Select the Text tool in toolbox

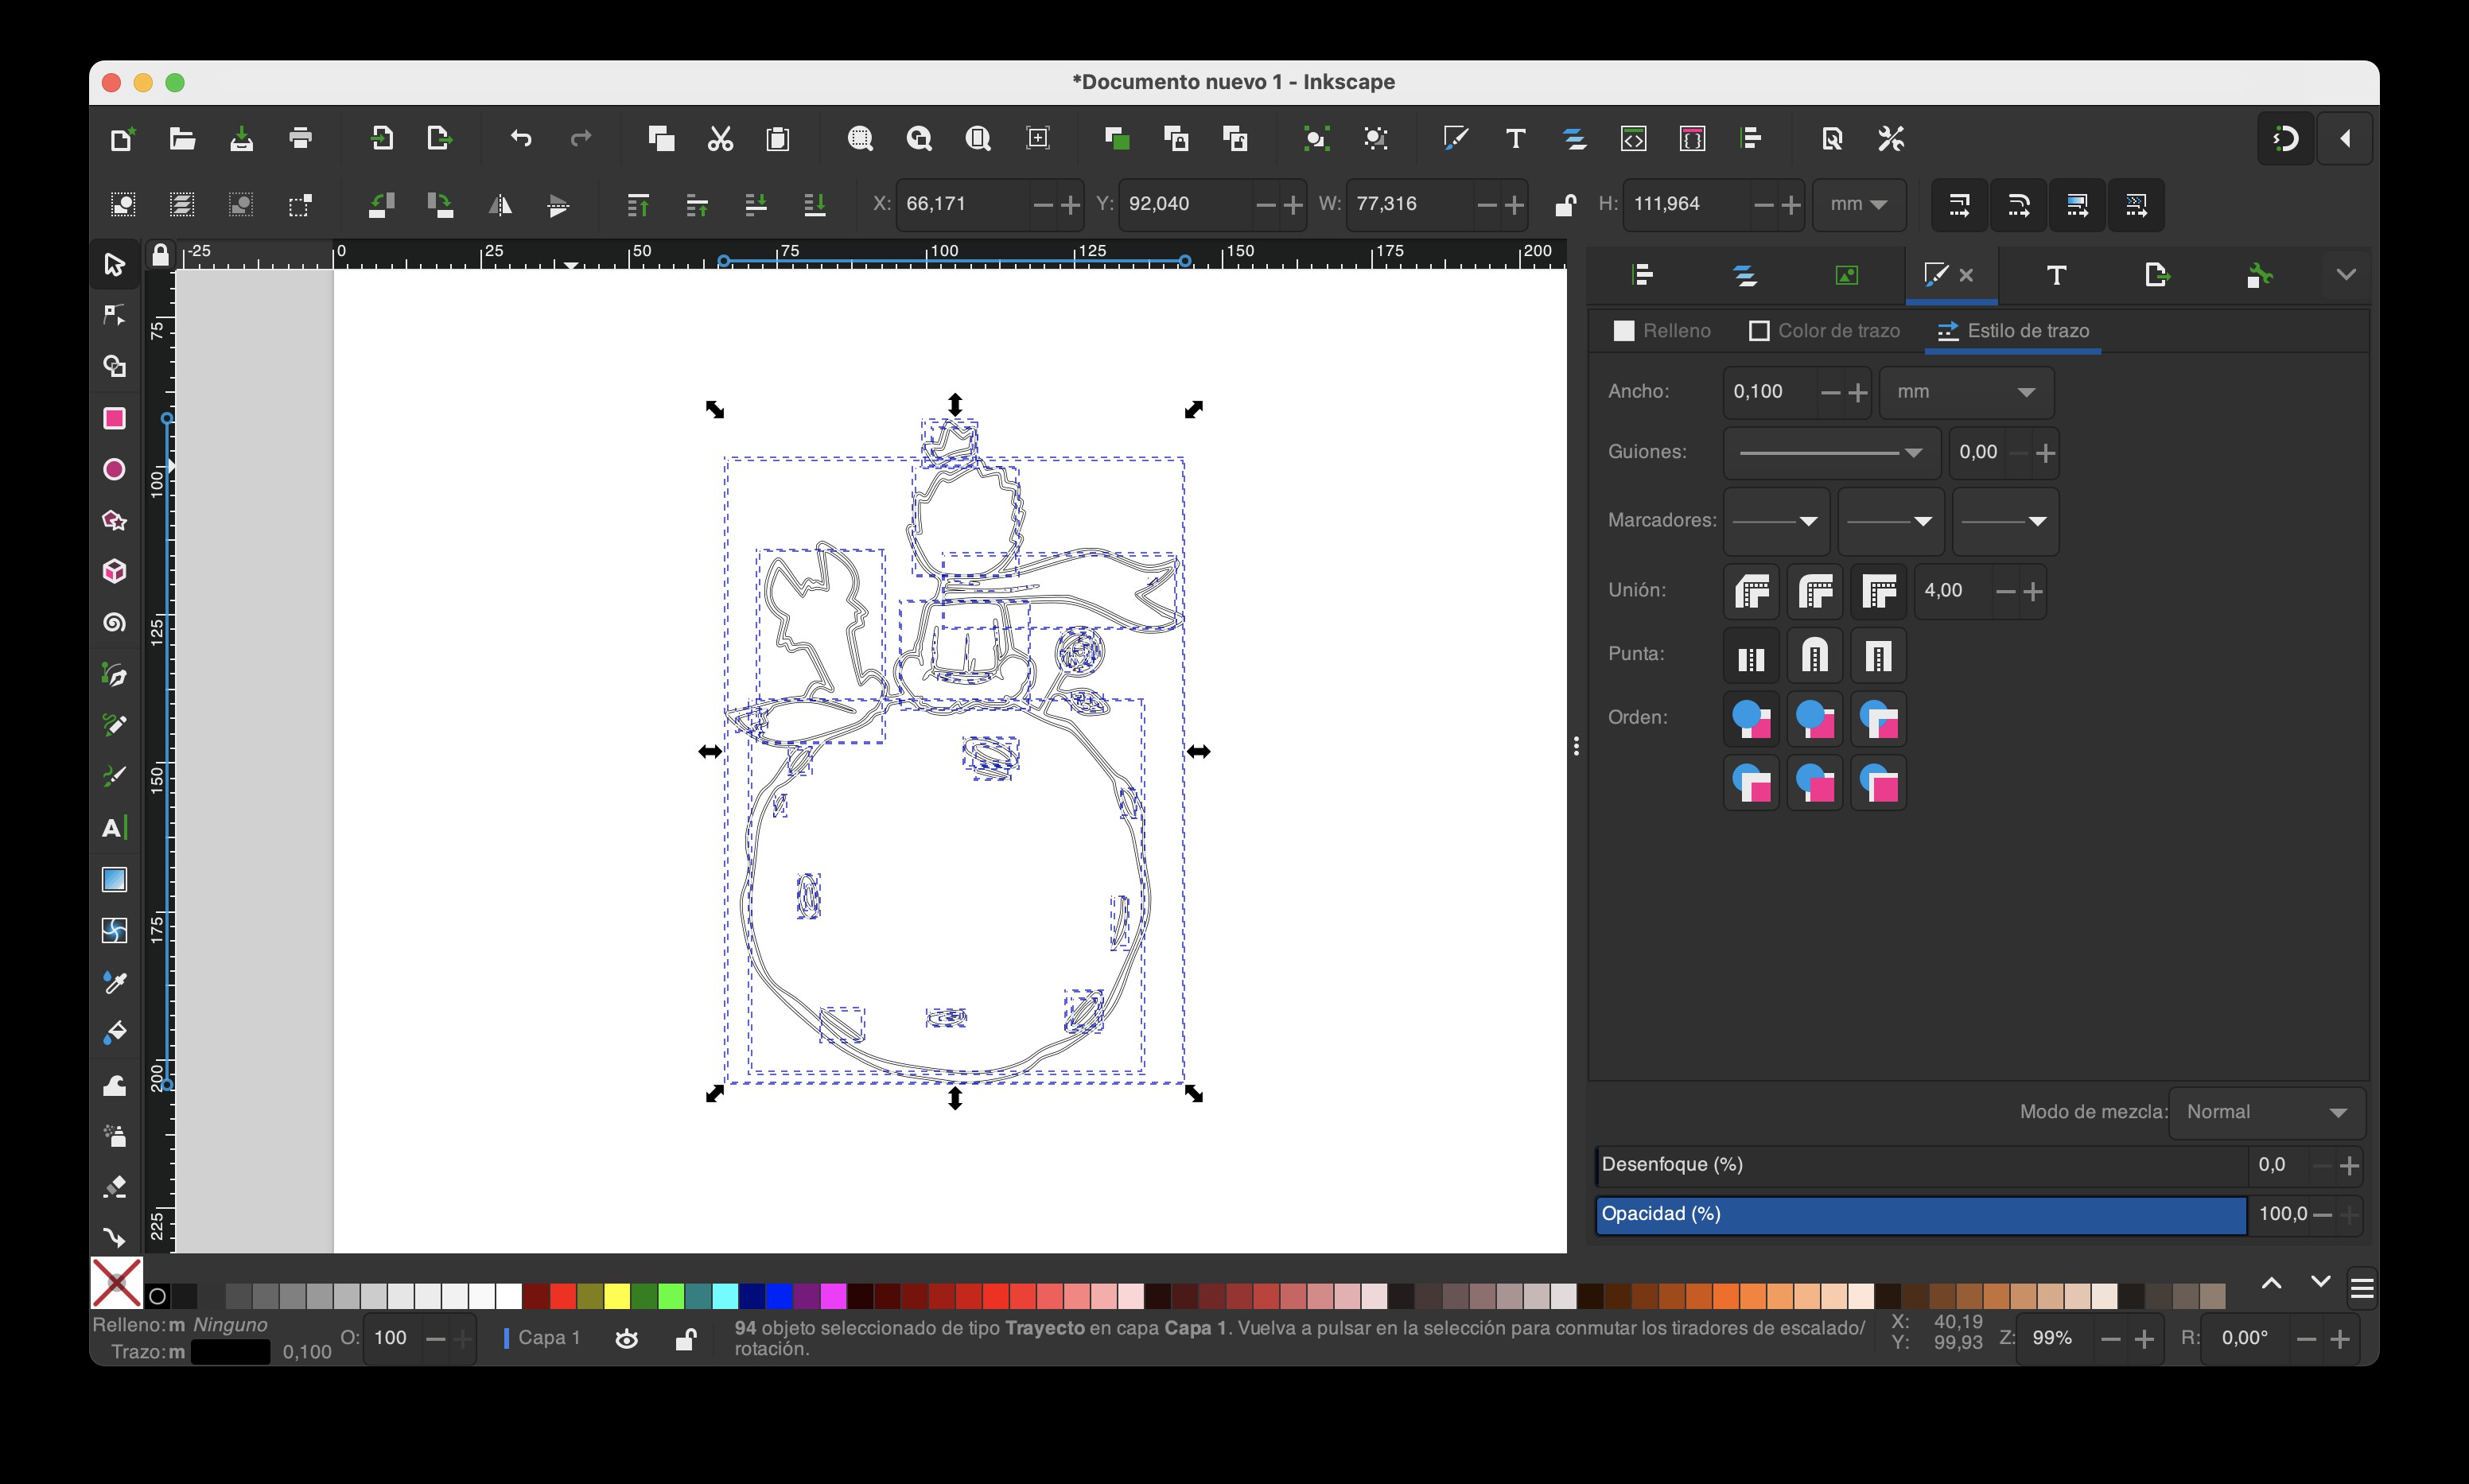(114, 828)
